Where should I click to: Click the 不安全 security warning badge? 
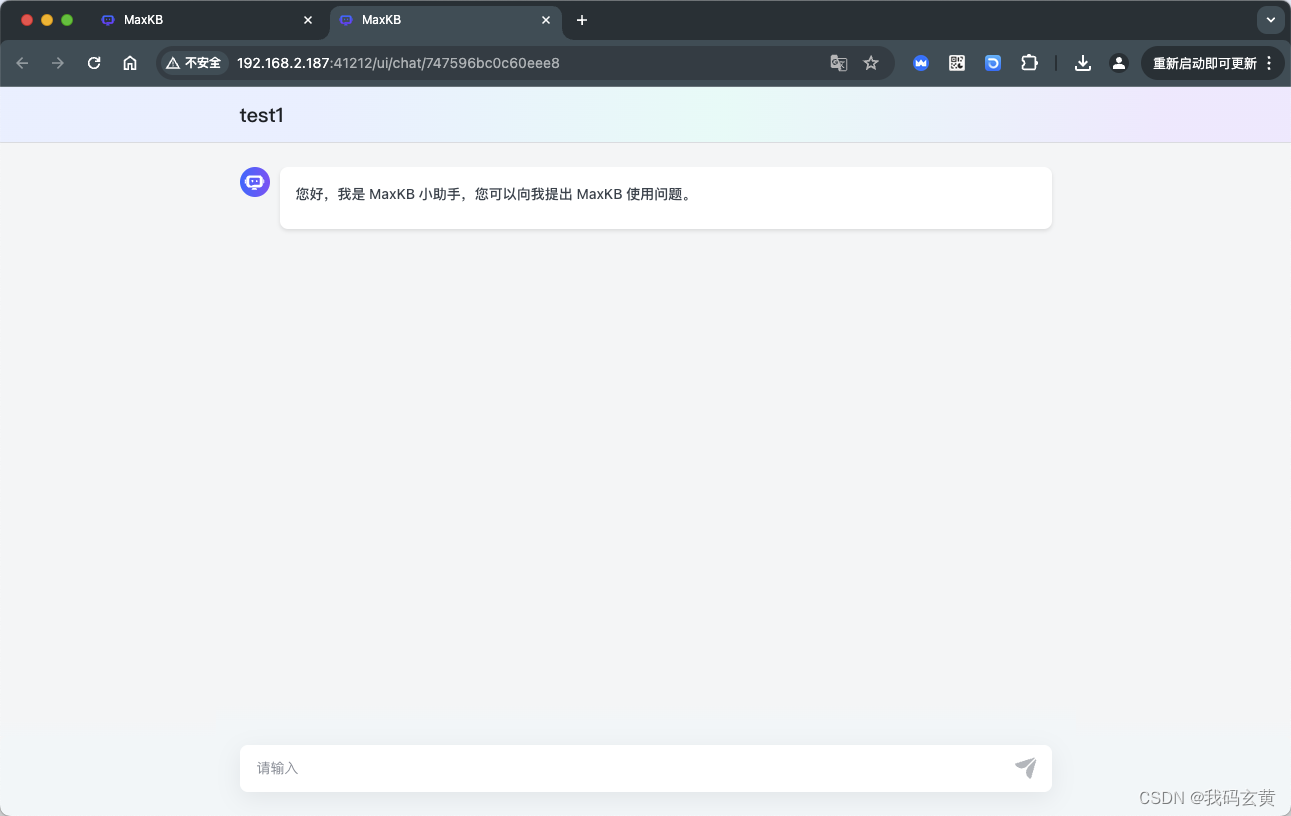coord(194,63)
